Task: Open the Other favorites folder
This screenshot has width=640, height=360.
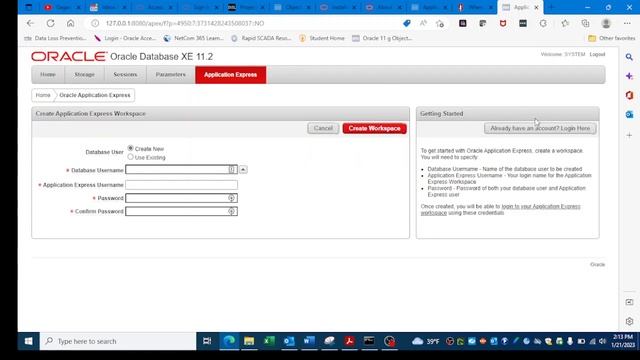Action: pos(611,38)
